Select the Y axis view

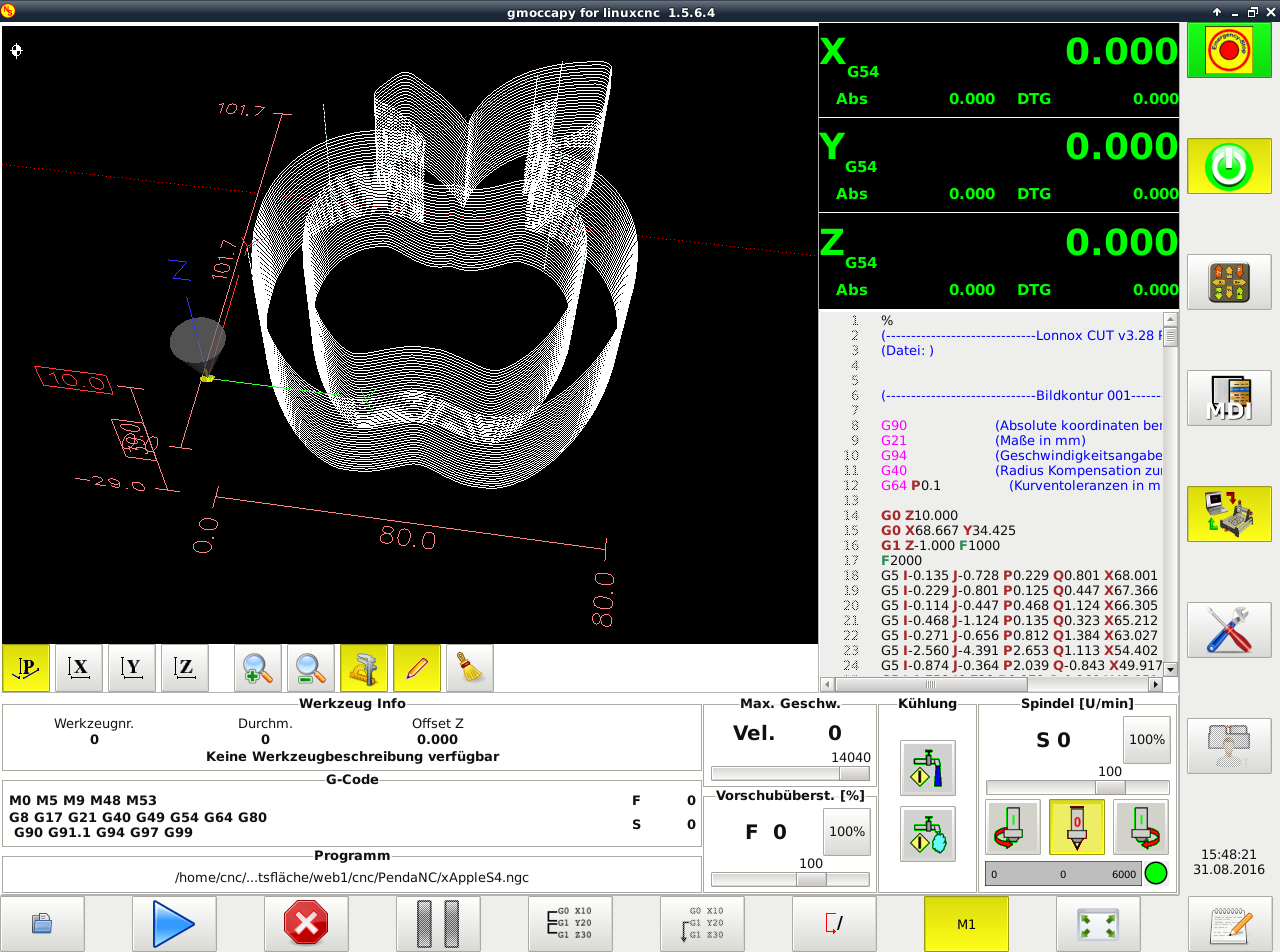coord(132,668)
